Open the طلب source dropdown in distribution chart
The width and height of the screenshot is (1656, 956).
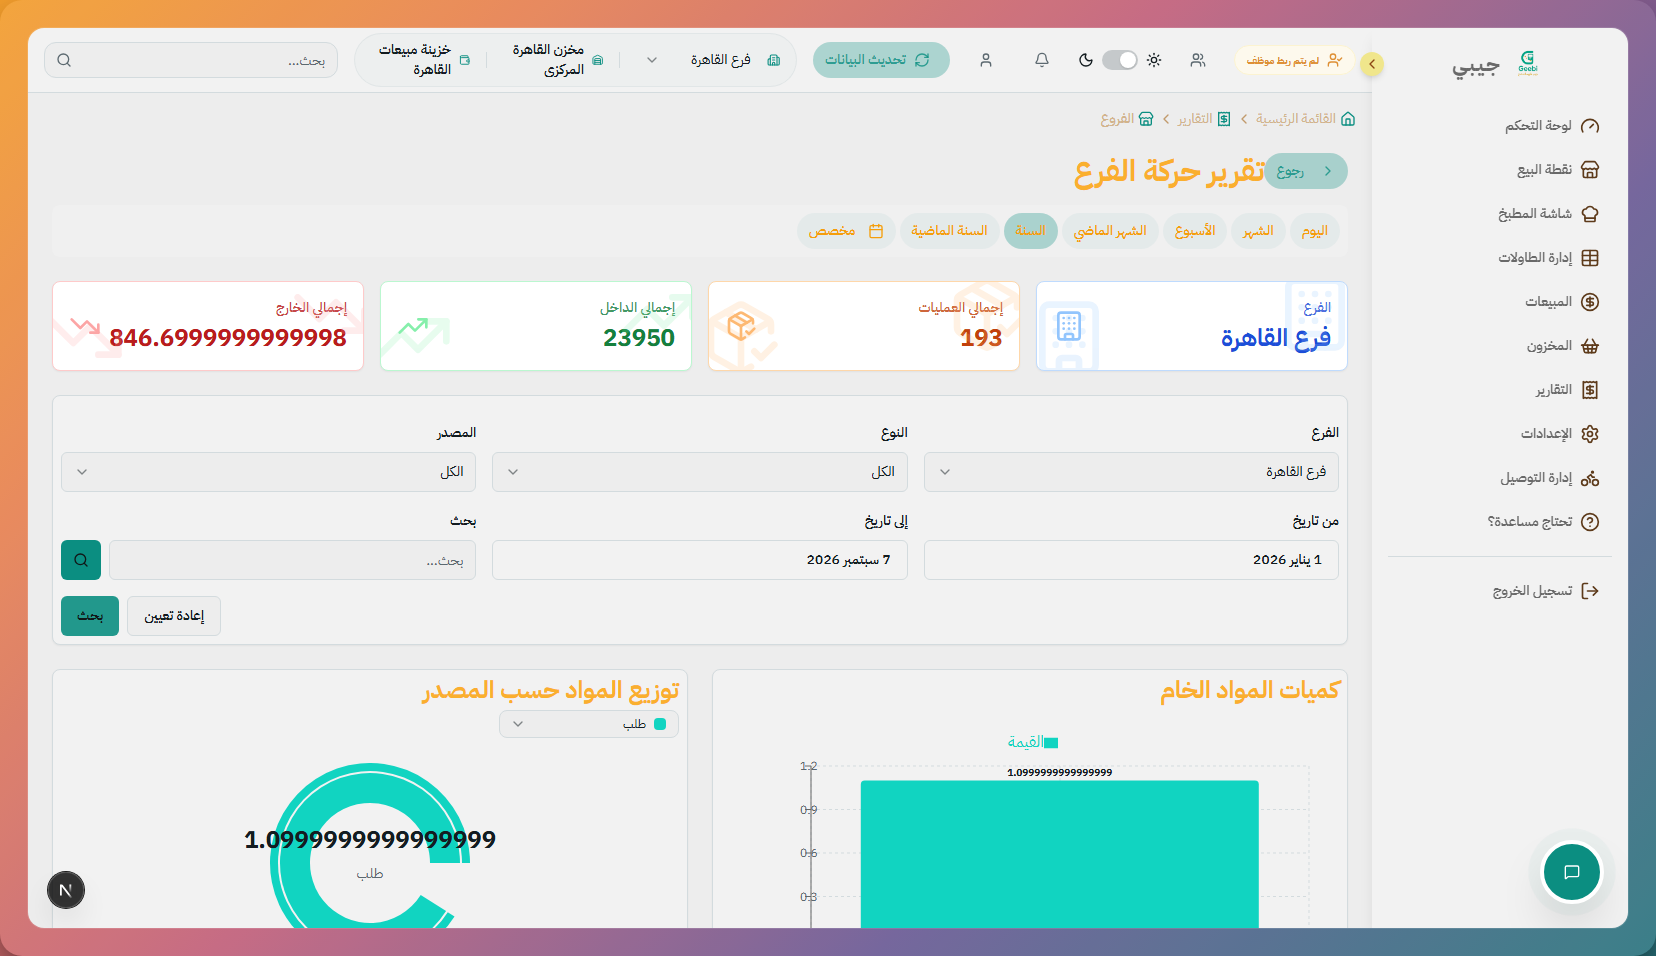589,724
